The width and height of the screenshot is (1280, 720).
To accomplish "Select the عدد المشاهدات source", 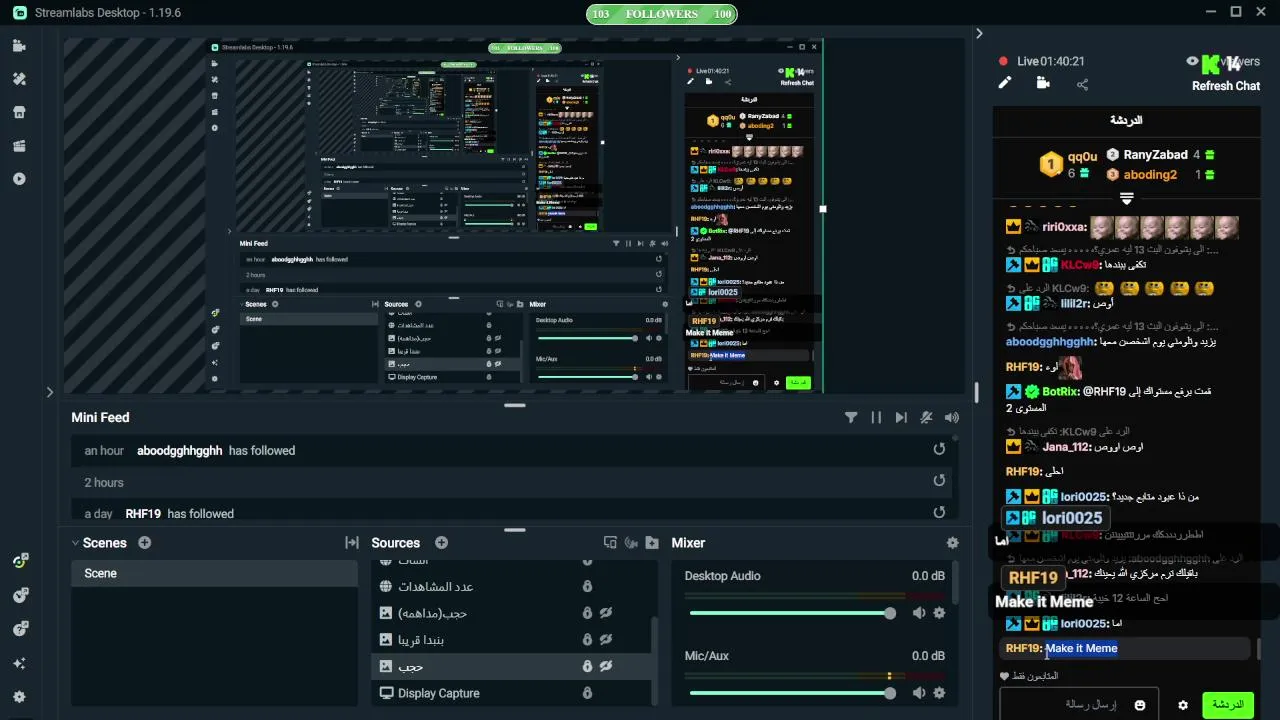I will 512,586.
